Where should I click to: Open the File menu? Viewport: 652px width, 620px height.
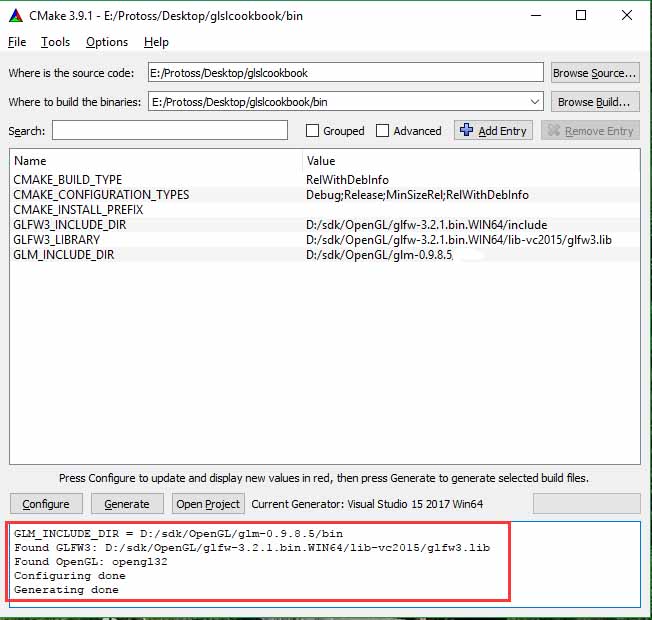17,42
